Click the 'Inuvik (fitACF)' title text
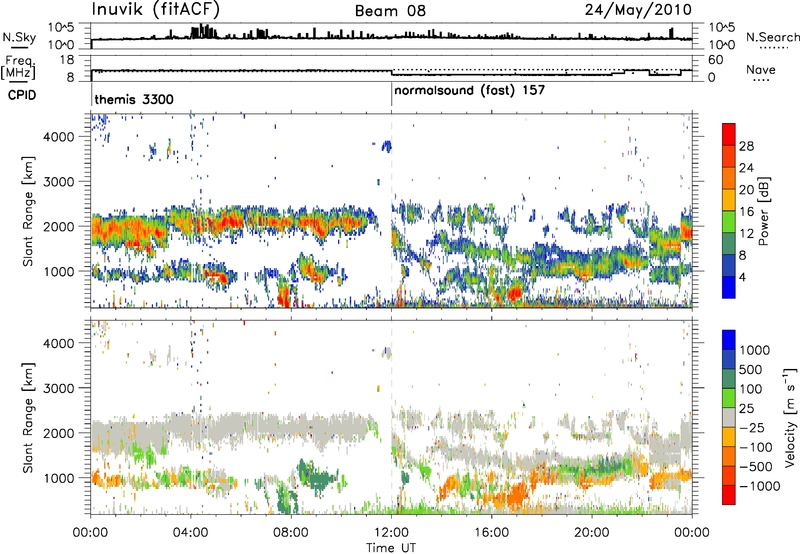Image resolution: width=800 pixels, height=554 pixels. [x=156, y=10]
